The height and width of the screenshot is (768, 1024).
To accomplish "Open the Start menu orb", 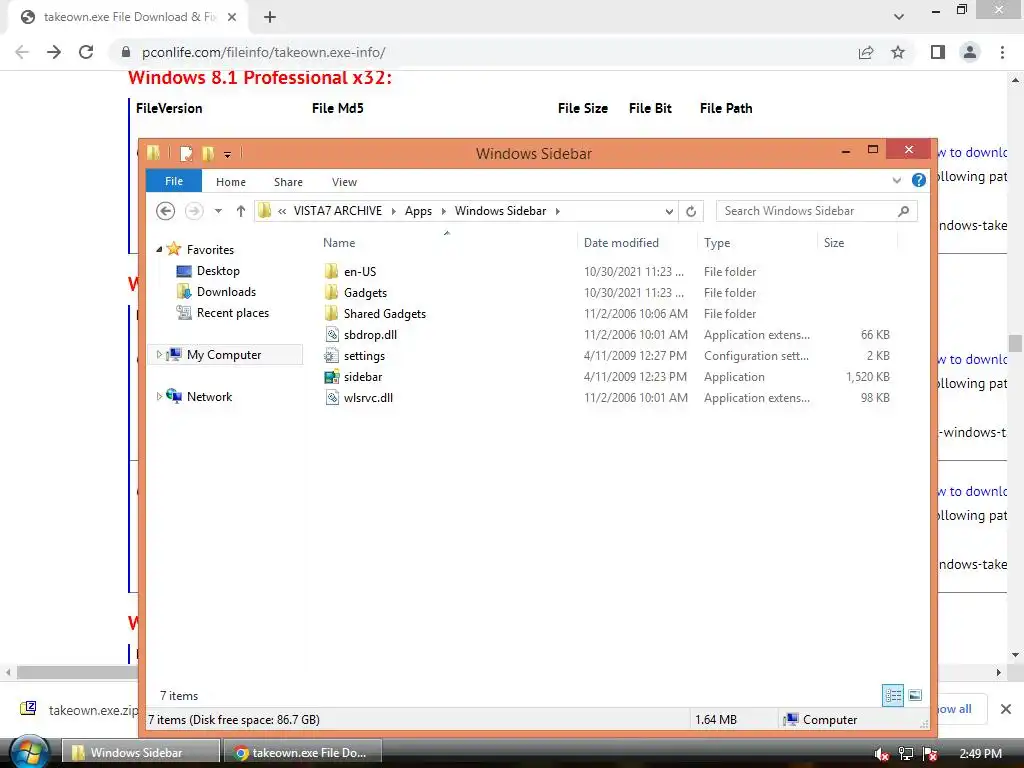I will tap(29, 752).
